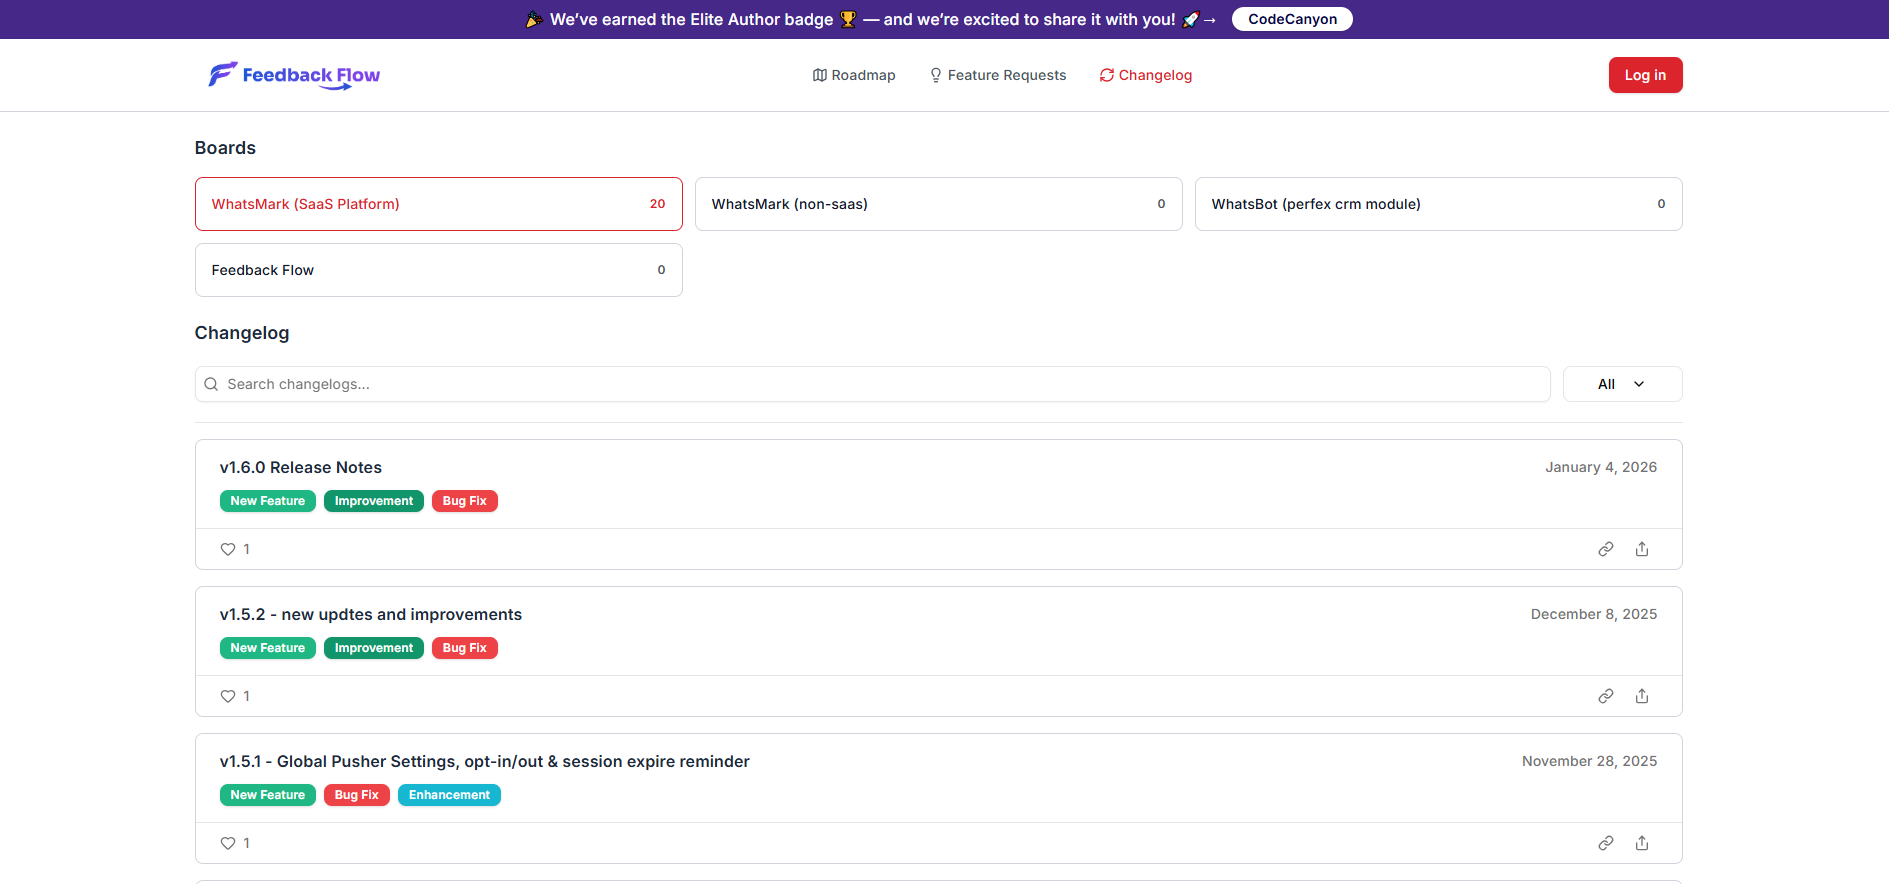Image resolution: width=1889 pixels, height=884 pixels.
Task: Switch to the Changelog nav item
Action: point(1145,75)
